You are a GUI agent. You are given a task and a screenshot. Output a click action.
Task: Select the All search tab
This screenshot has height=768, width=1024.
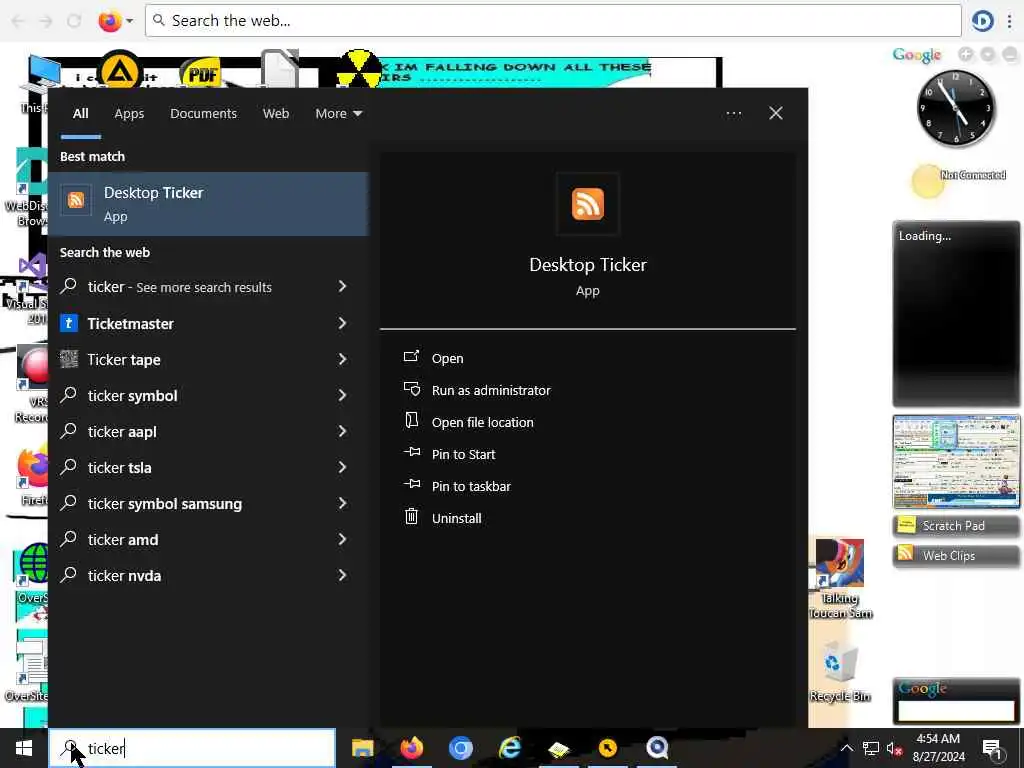click(x=80, y=114)
